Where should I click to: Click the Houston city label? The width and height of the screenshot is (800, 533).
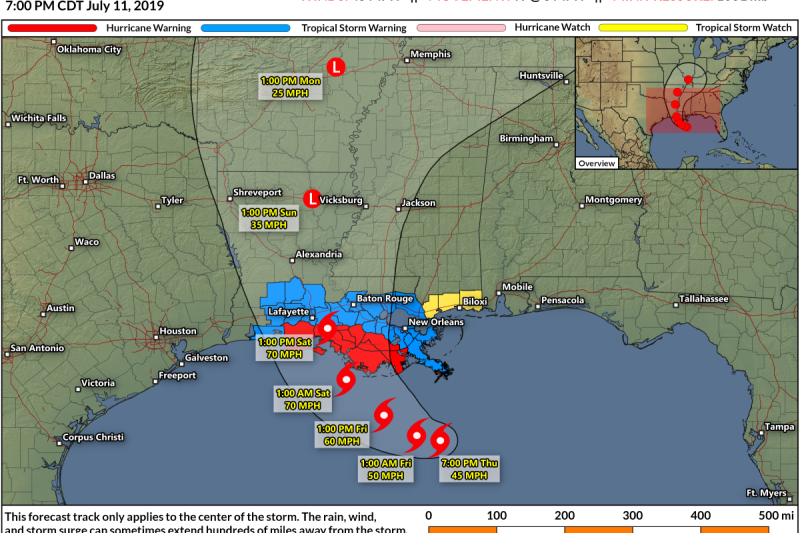tap(178, 331)
